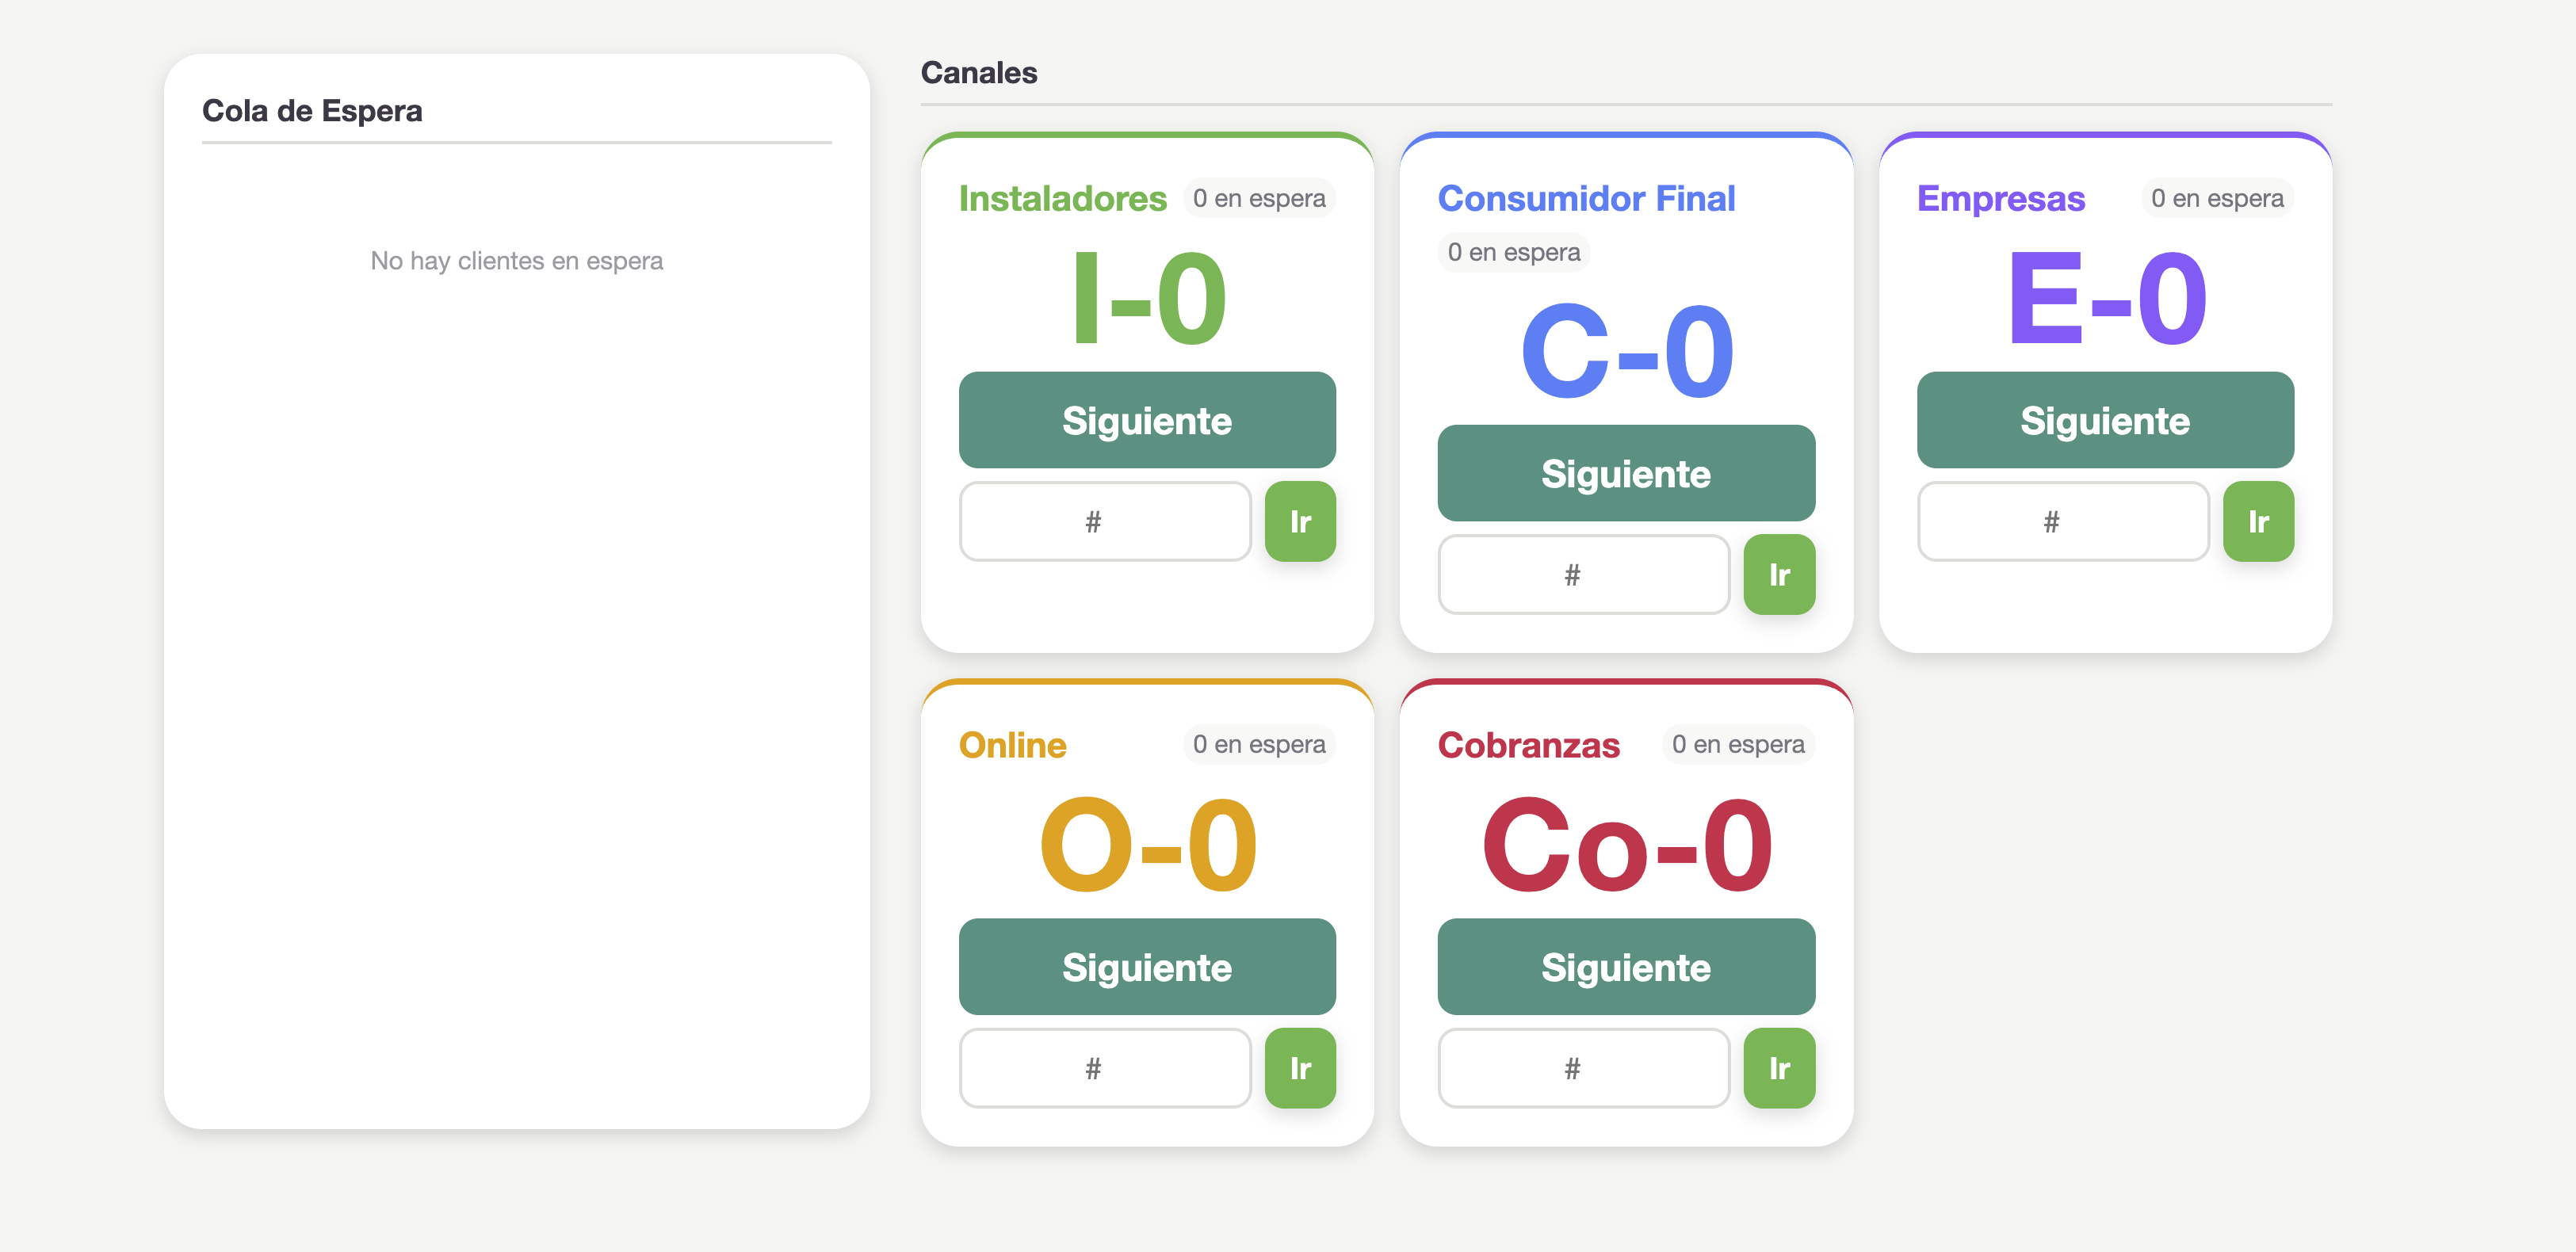Click the Ir button under Instaladores
Image resolution: width=2576 pixels, height=1252 pixels.
pyautogui.click(x=1299, y=521)
